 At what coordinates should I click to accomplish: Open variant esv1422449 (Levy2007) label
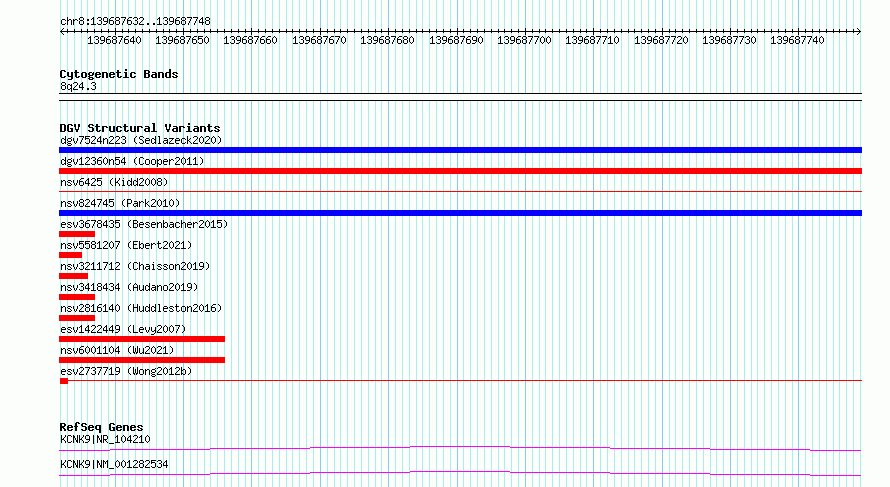click(123, 329)
